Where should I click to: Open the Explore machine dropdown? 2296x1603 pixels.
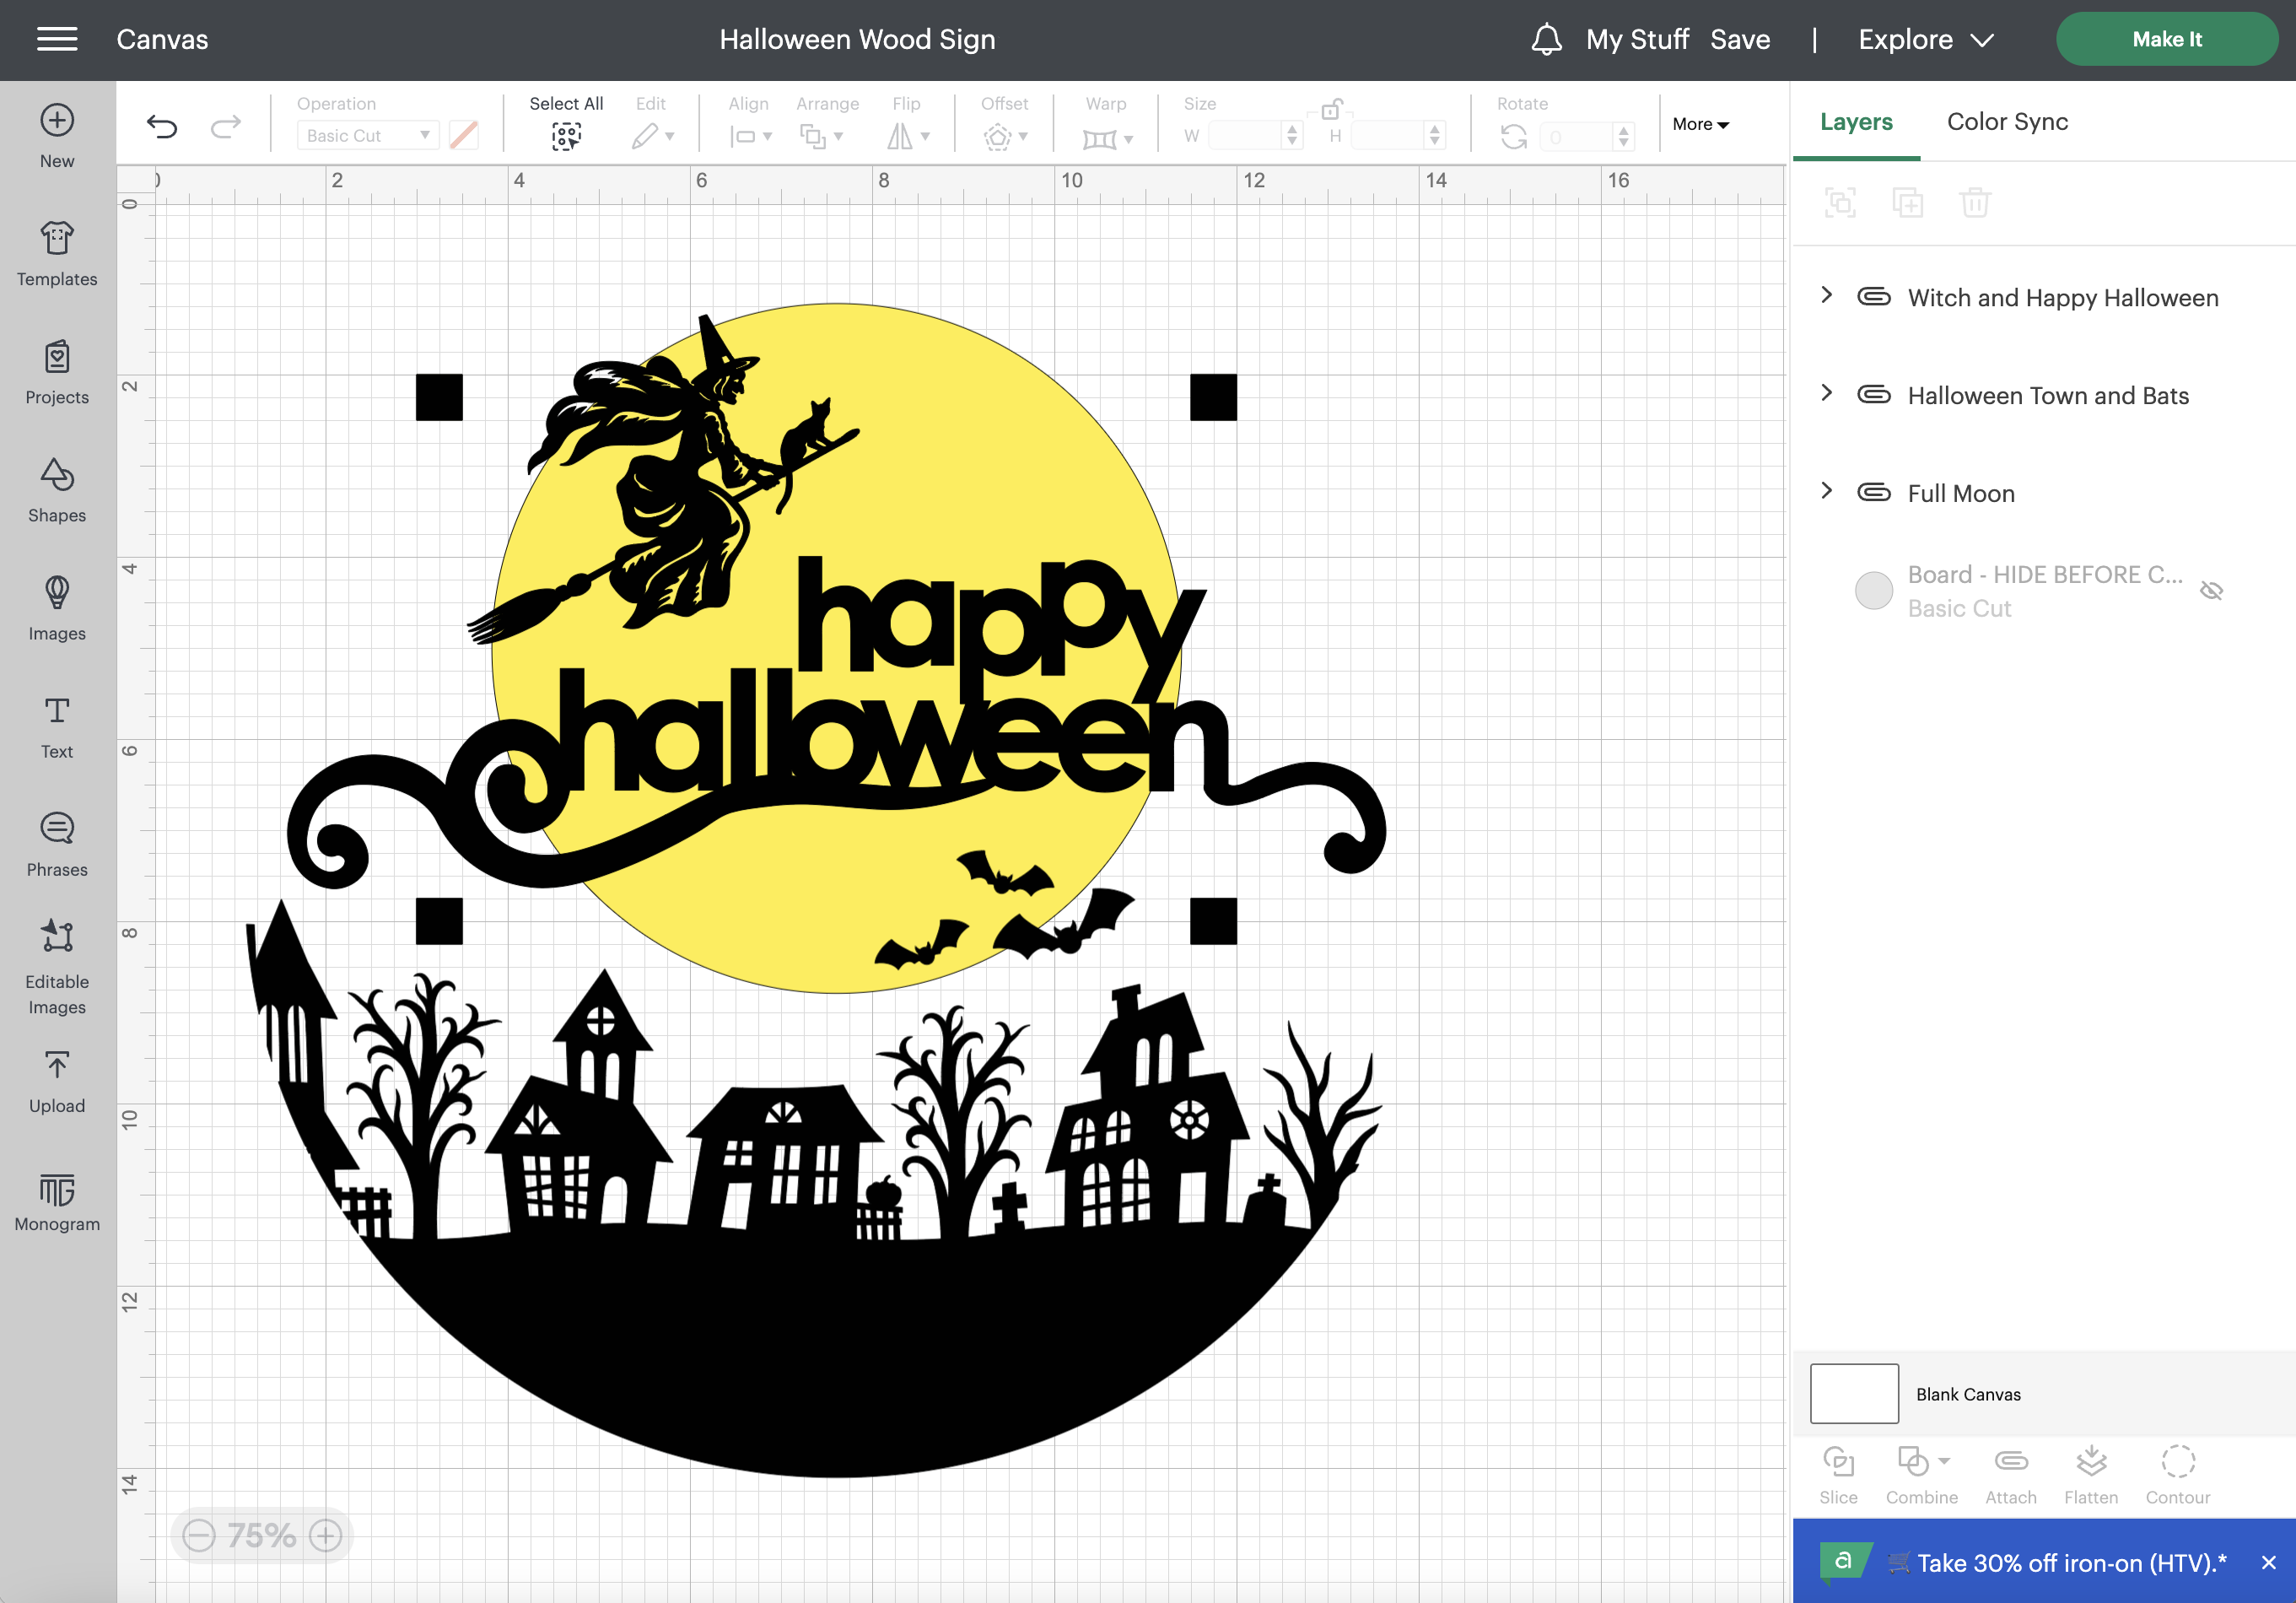(x=1925, y=39)
